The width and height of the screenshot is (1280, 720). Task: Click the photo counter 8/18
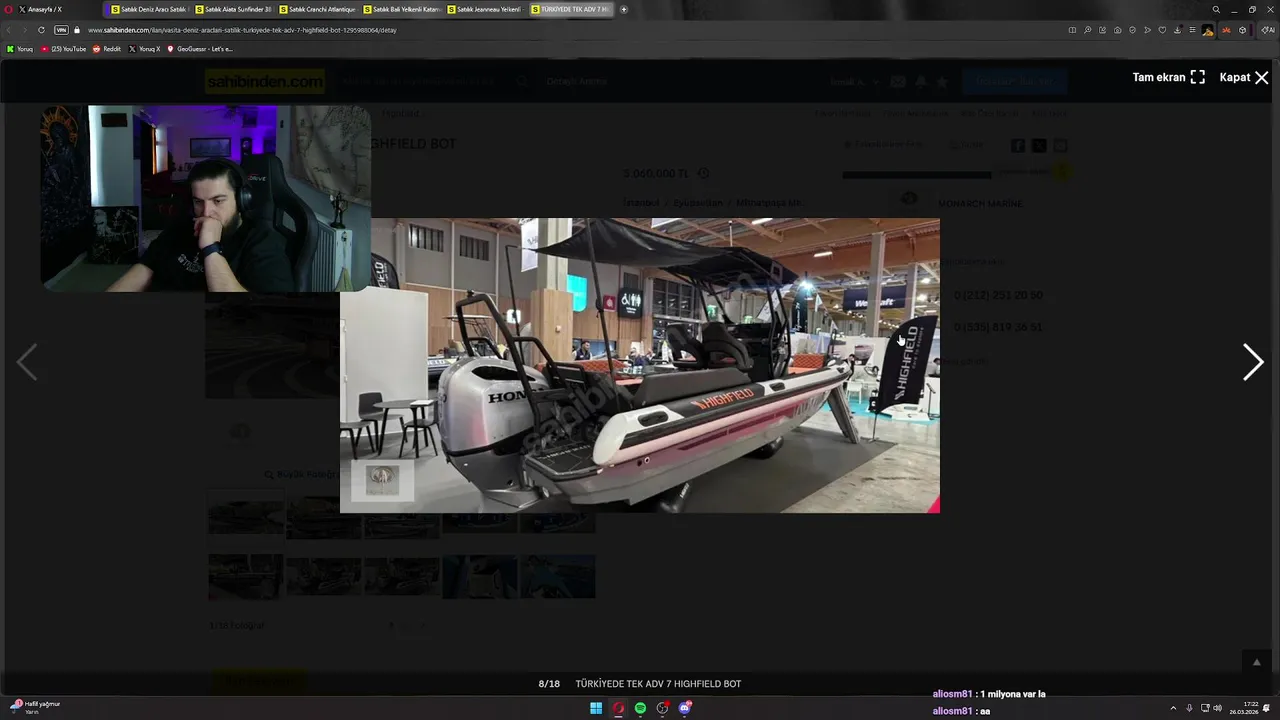pos(549,684)
